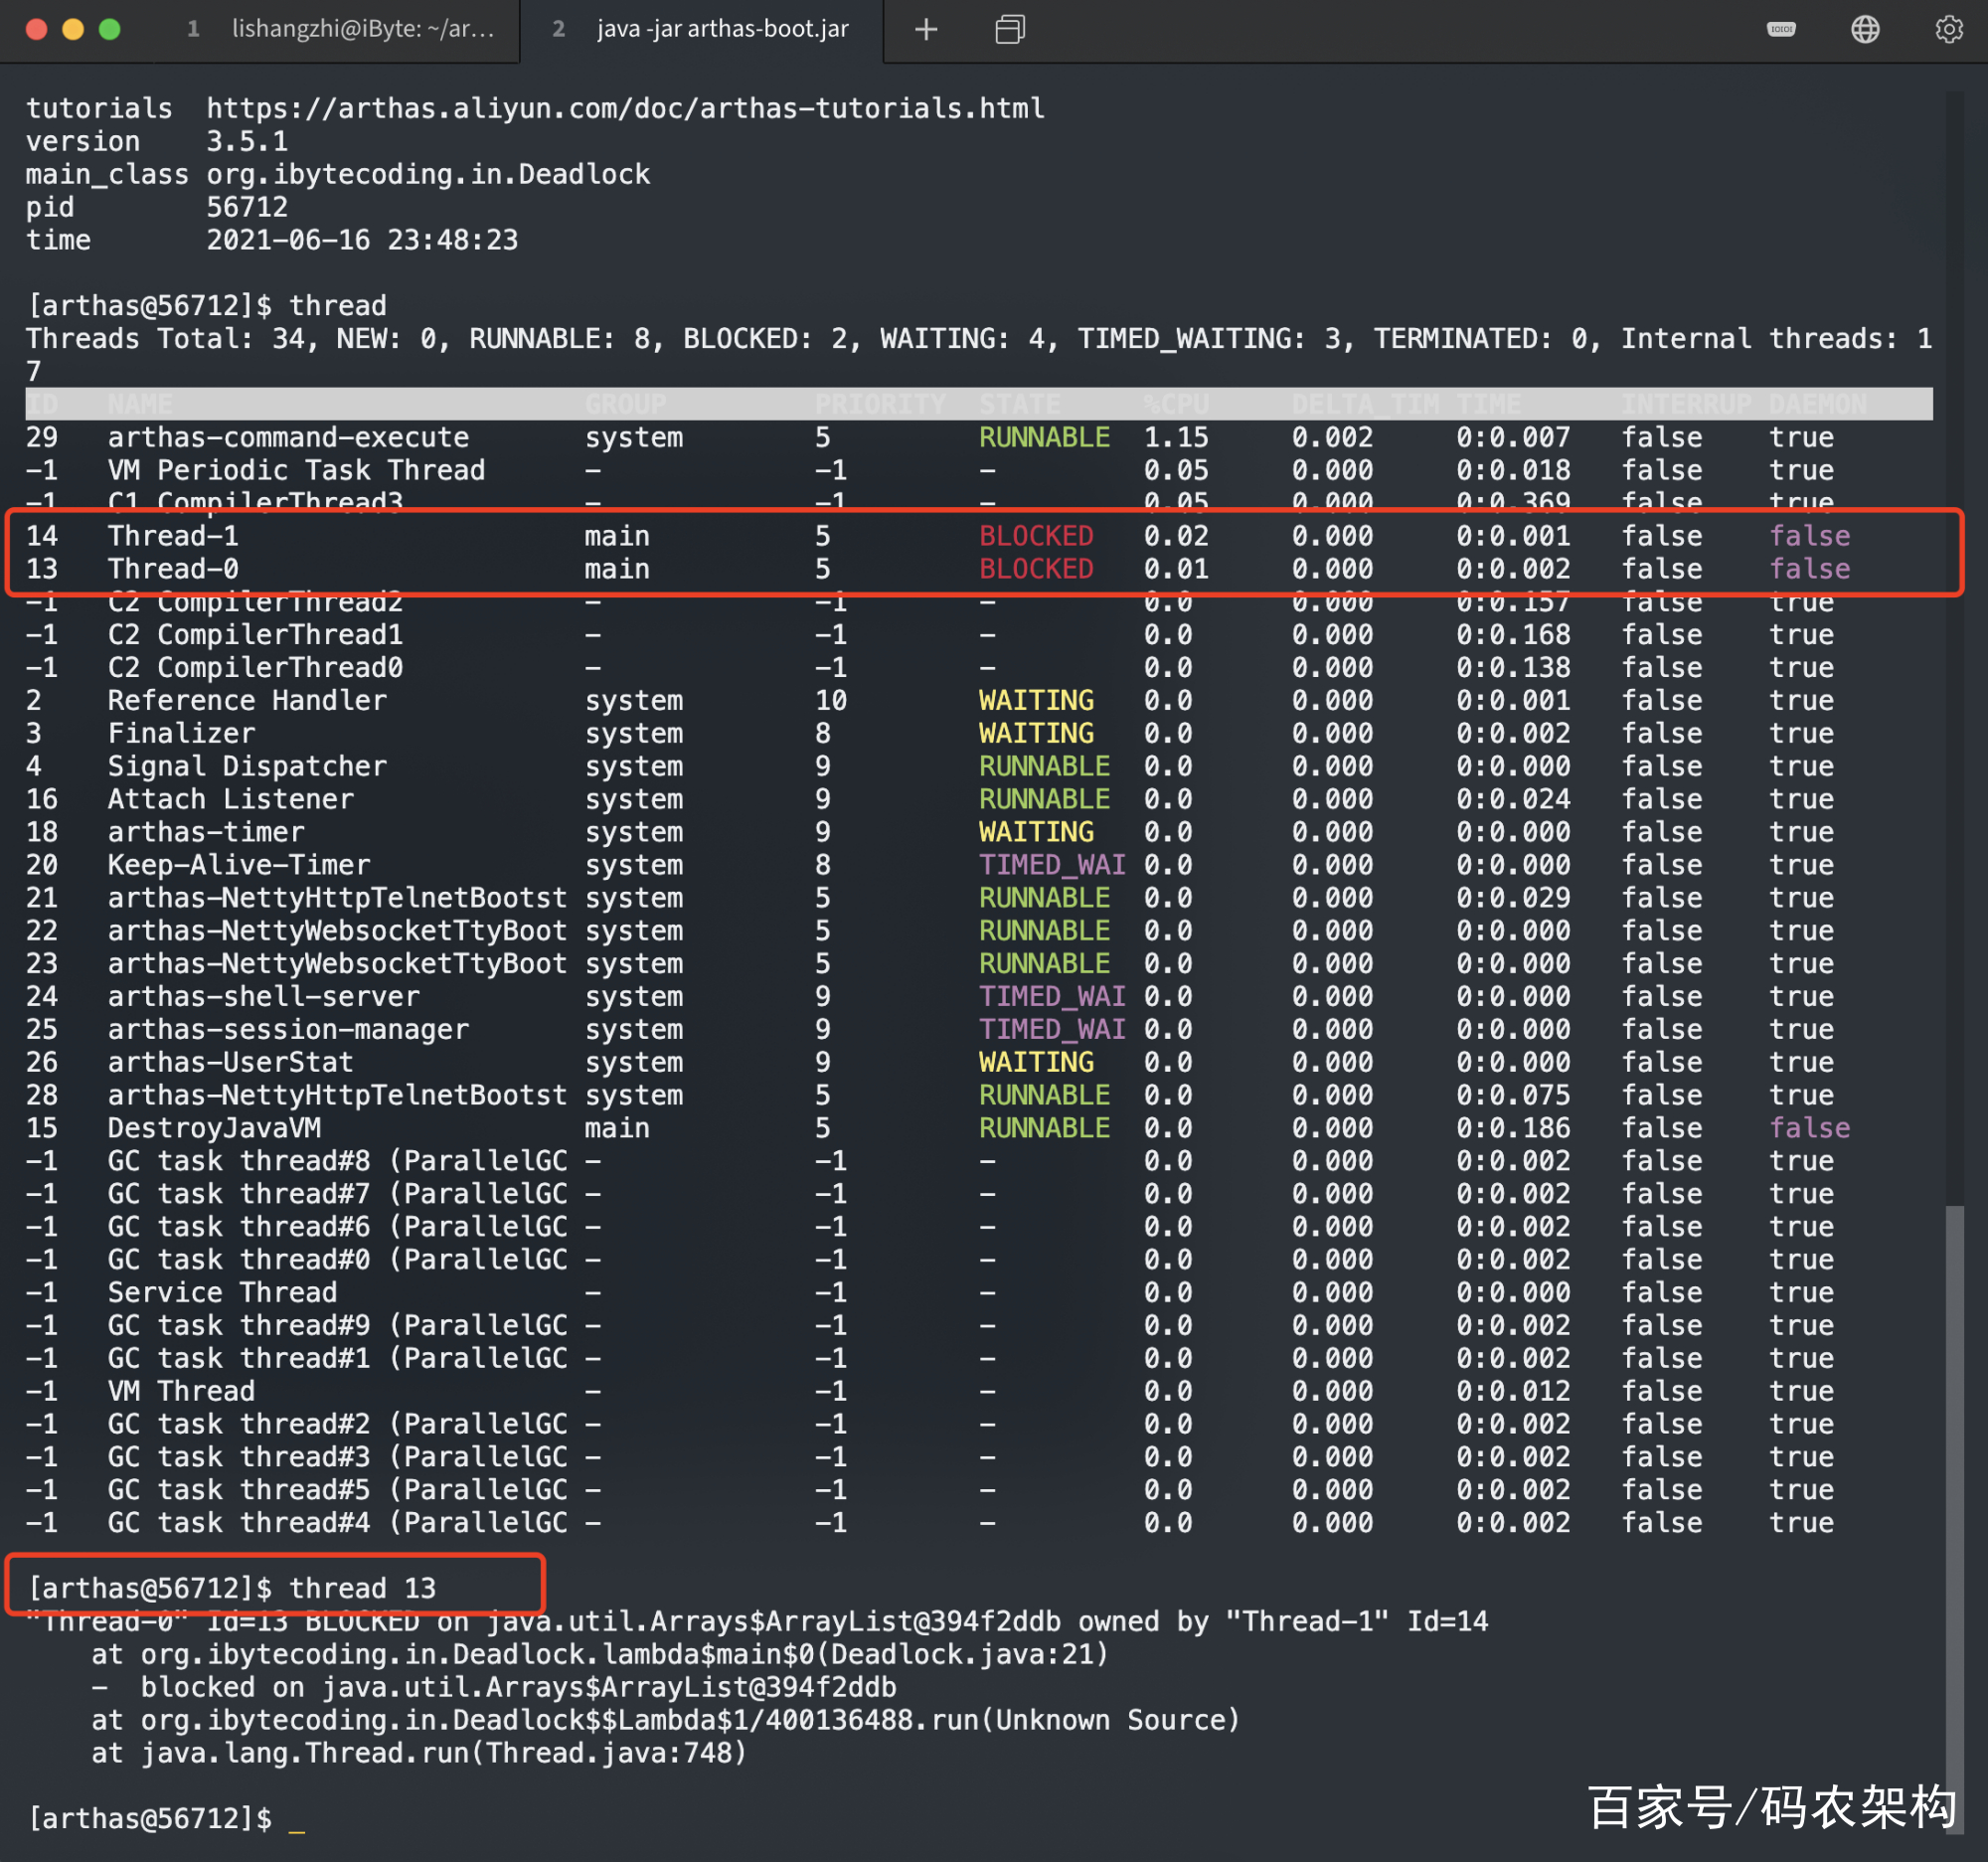
Task: Click daemon value false for DestroyJavaVM
Action: (x=1810, y=1128)
